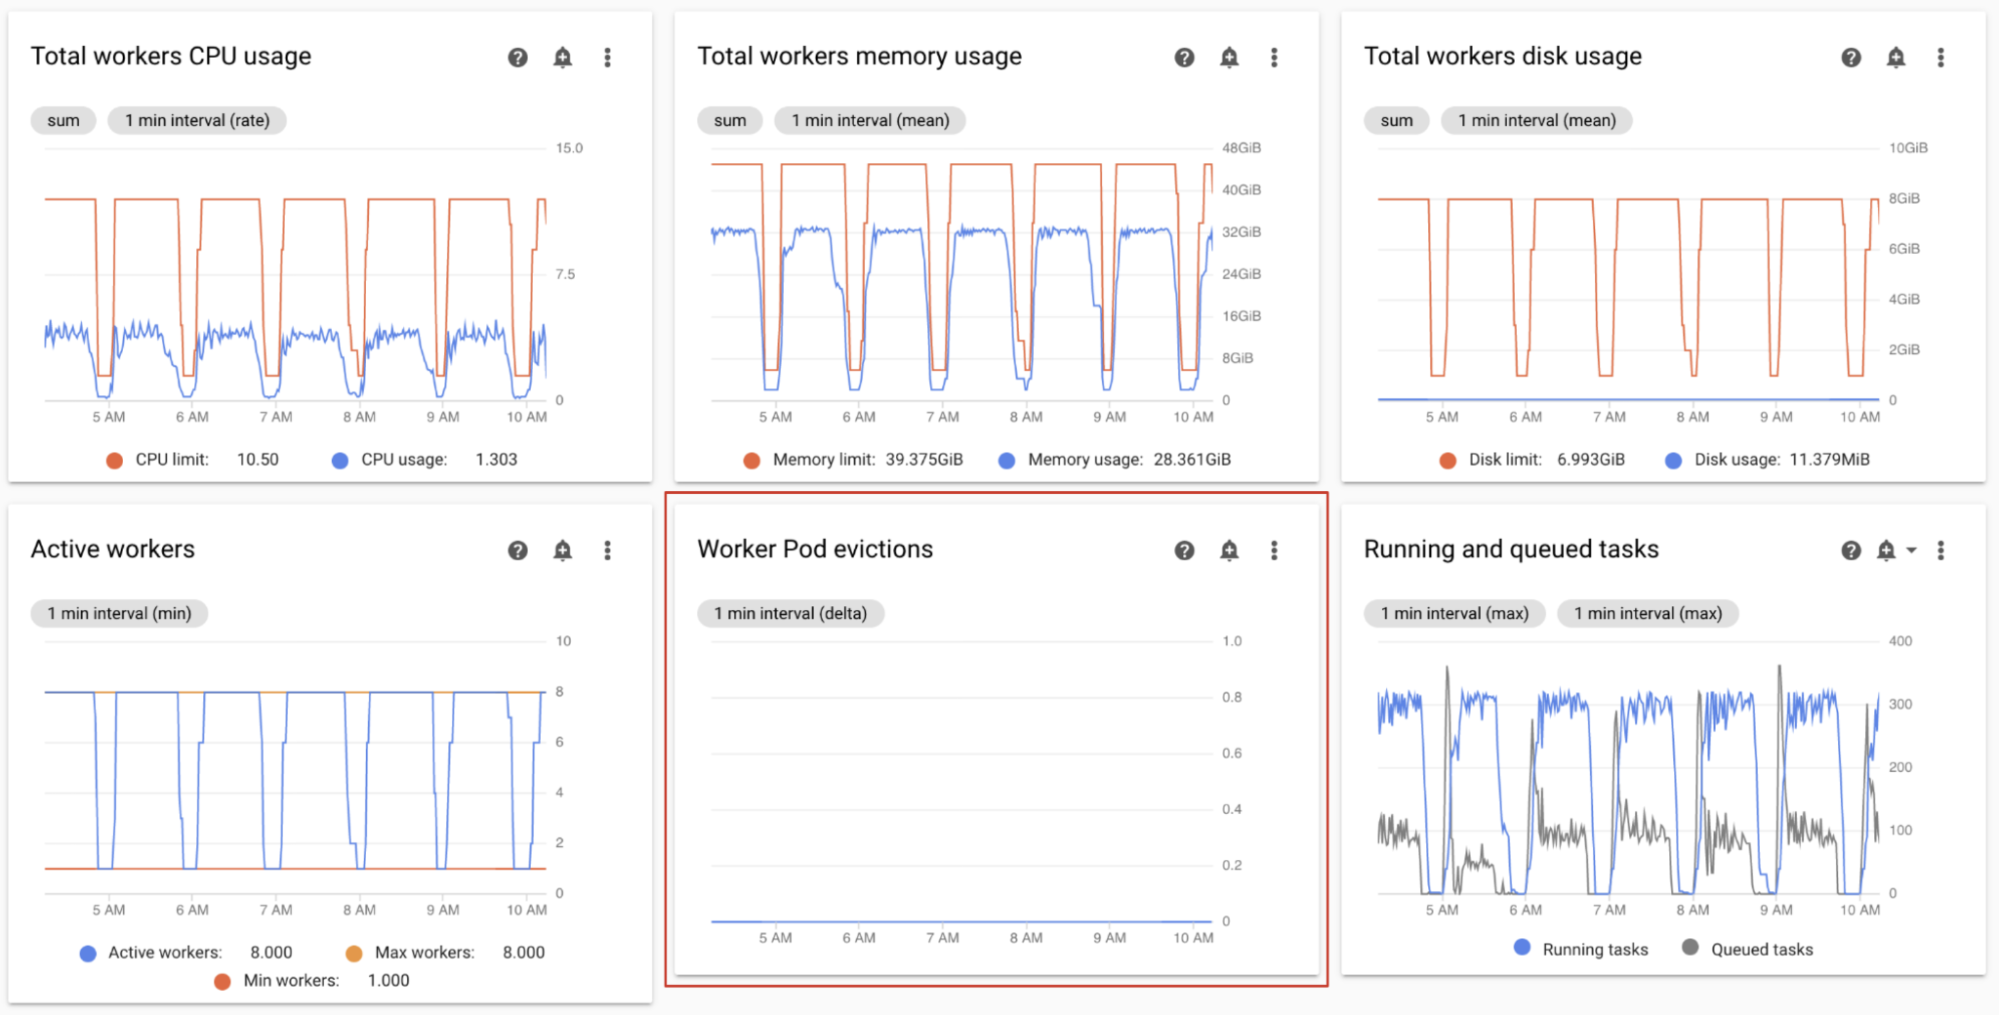This screenshot has width=1999, height=1016.
Task: Click alert bell on Total workers disk usage
Action: pos(1895,58)
